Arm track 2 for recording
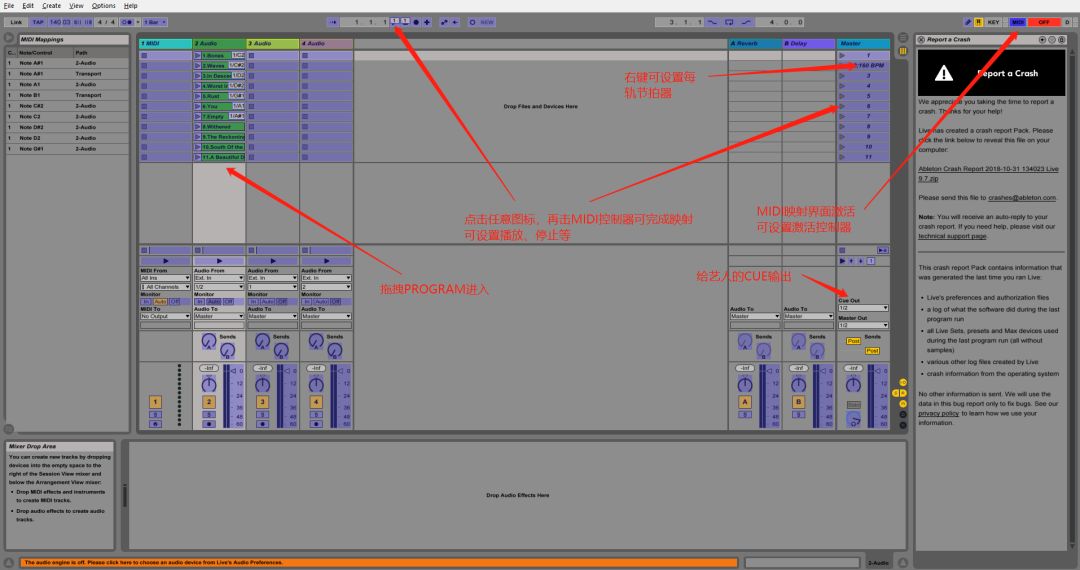The image size is (1080, 570). tap(209, 424)
